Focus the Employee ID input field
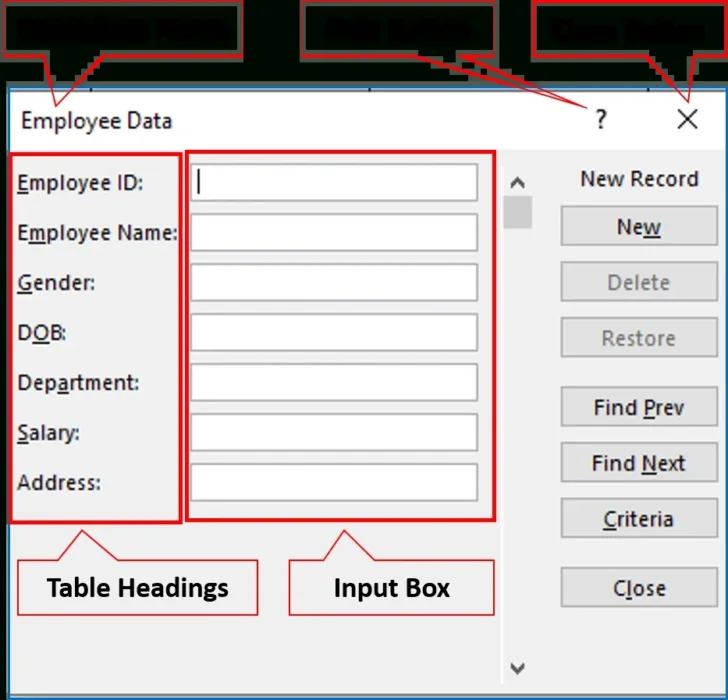This screenshot has width=728, height=700. coord(334,182)
